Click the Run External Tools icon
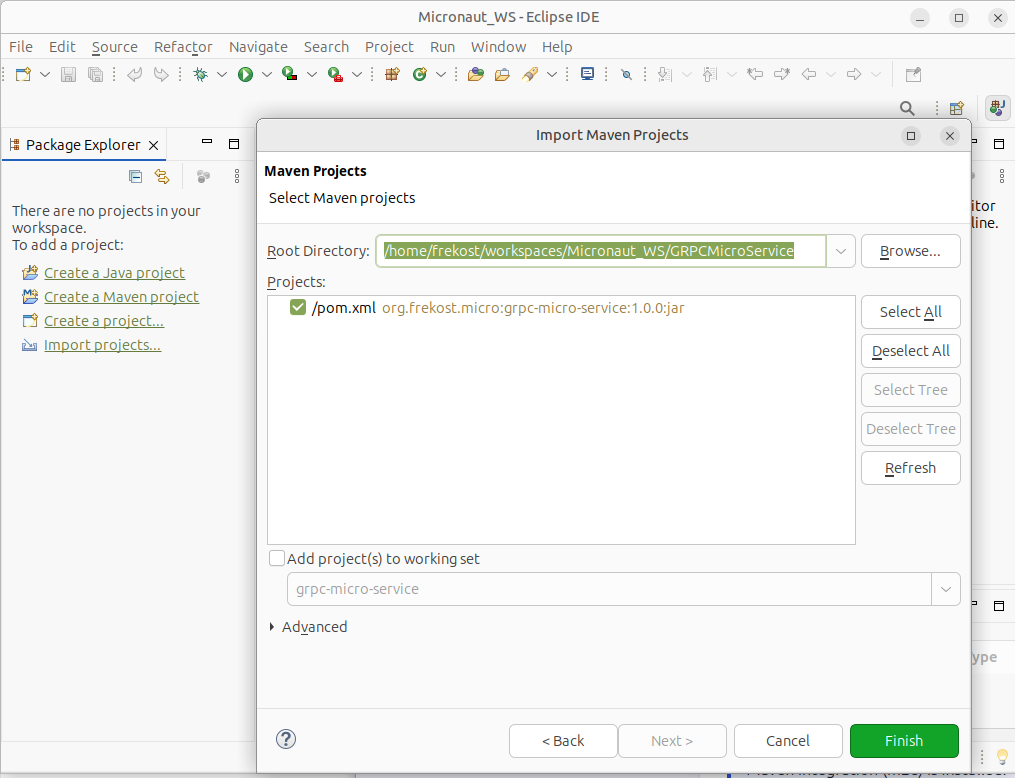The image size is (1015, 778). pos(335,74)
